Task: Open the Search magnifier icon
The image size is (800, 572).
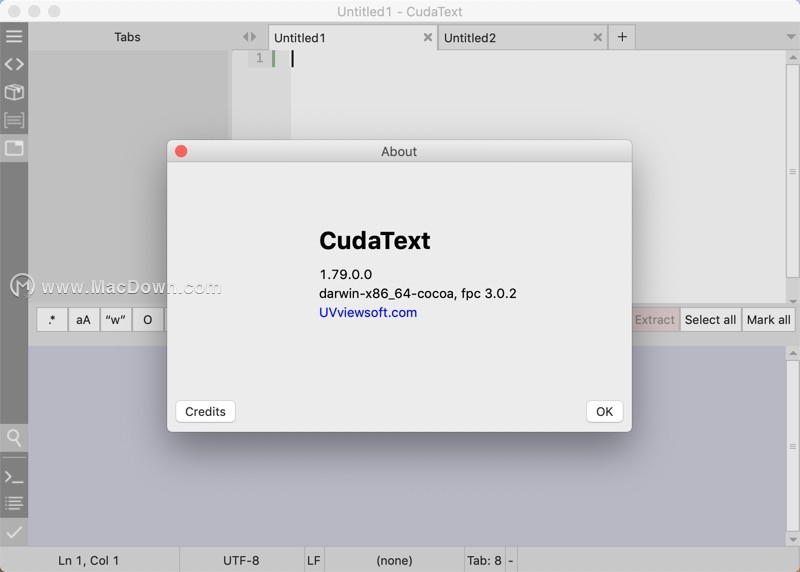Action: tap(14, 438)
